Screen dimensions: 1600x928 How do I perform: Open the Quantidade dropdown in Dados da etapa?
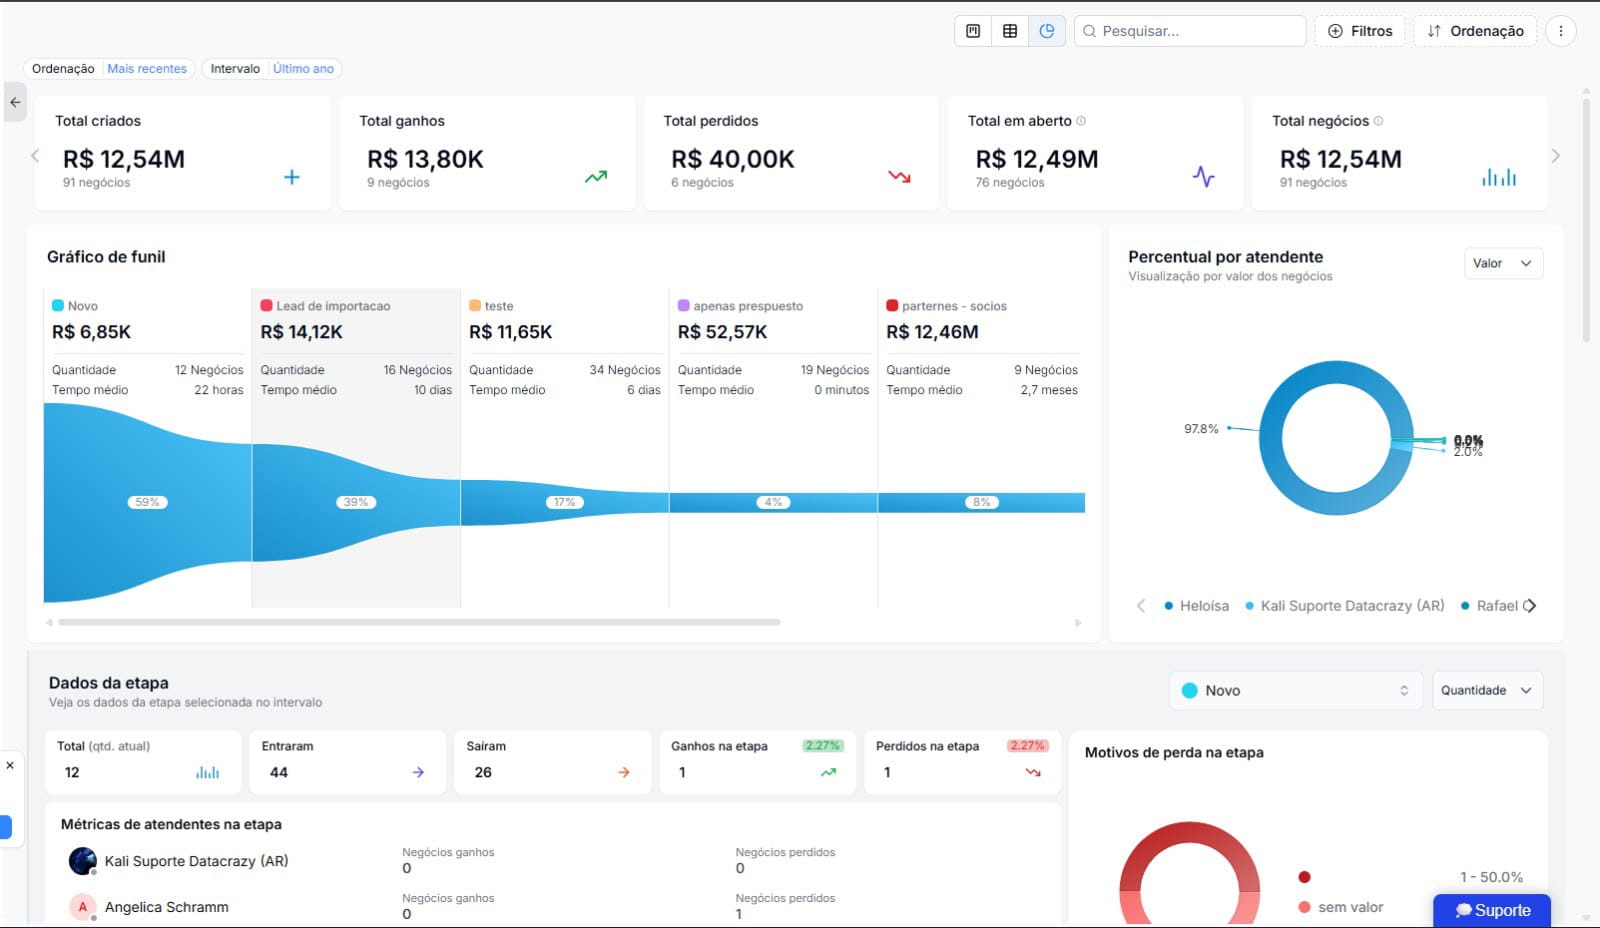click(x=1487, y=690)
